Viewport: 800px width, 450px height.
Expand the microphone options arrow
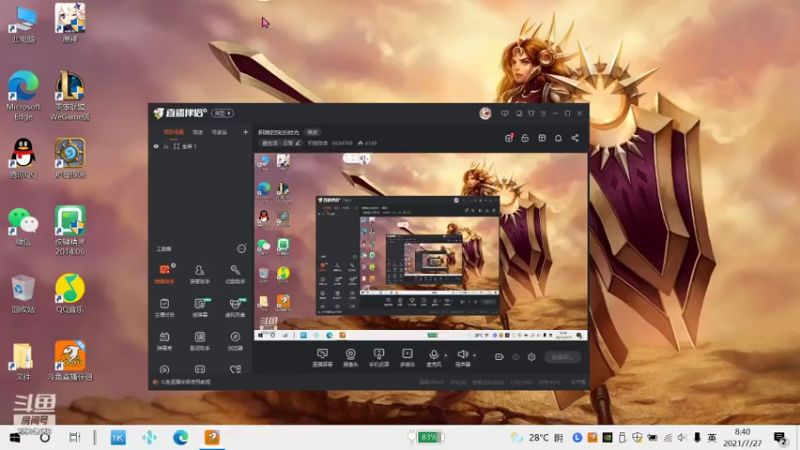tap(446, 355)
